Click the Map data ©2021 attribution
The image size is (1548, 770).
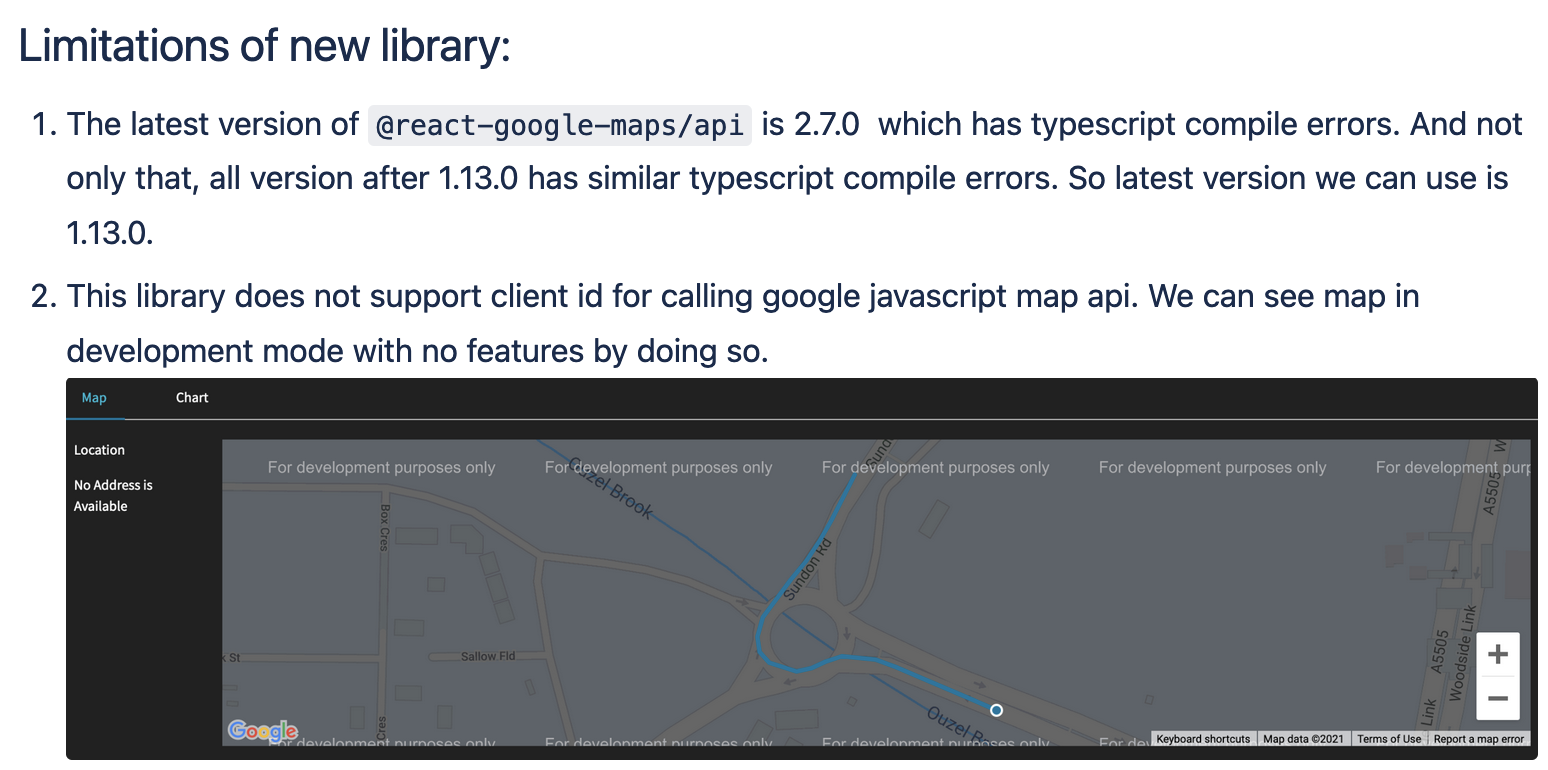click(1304, 738)
